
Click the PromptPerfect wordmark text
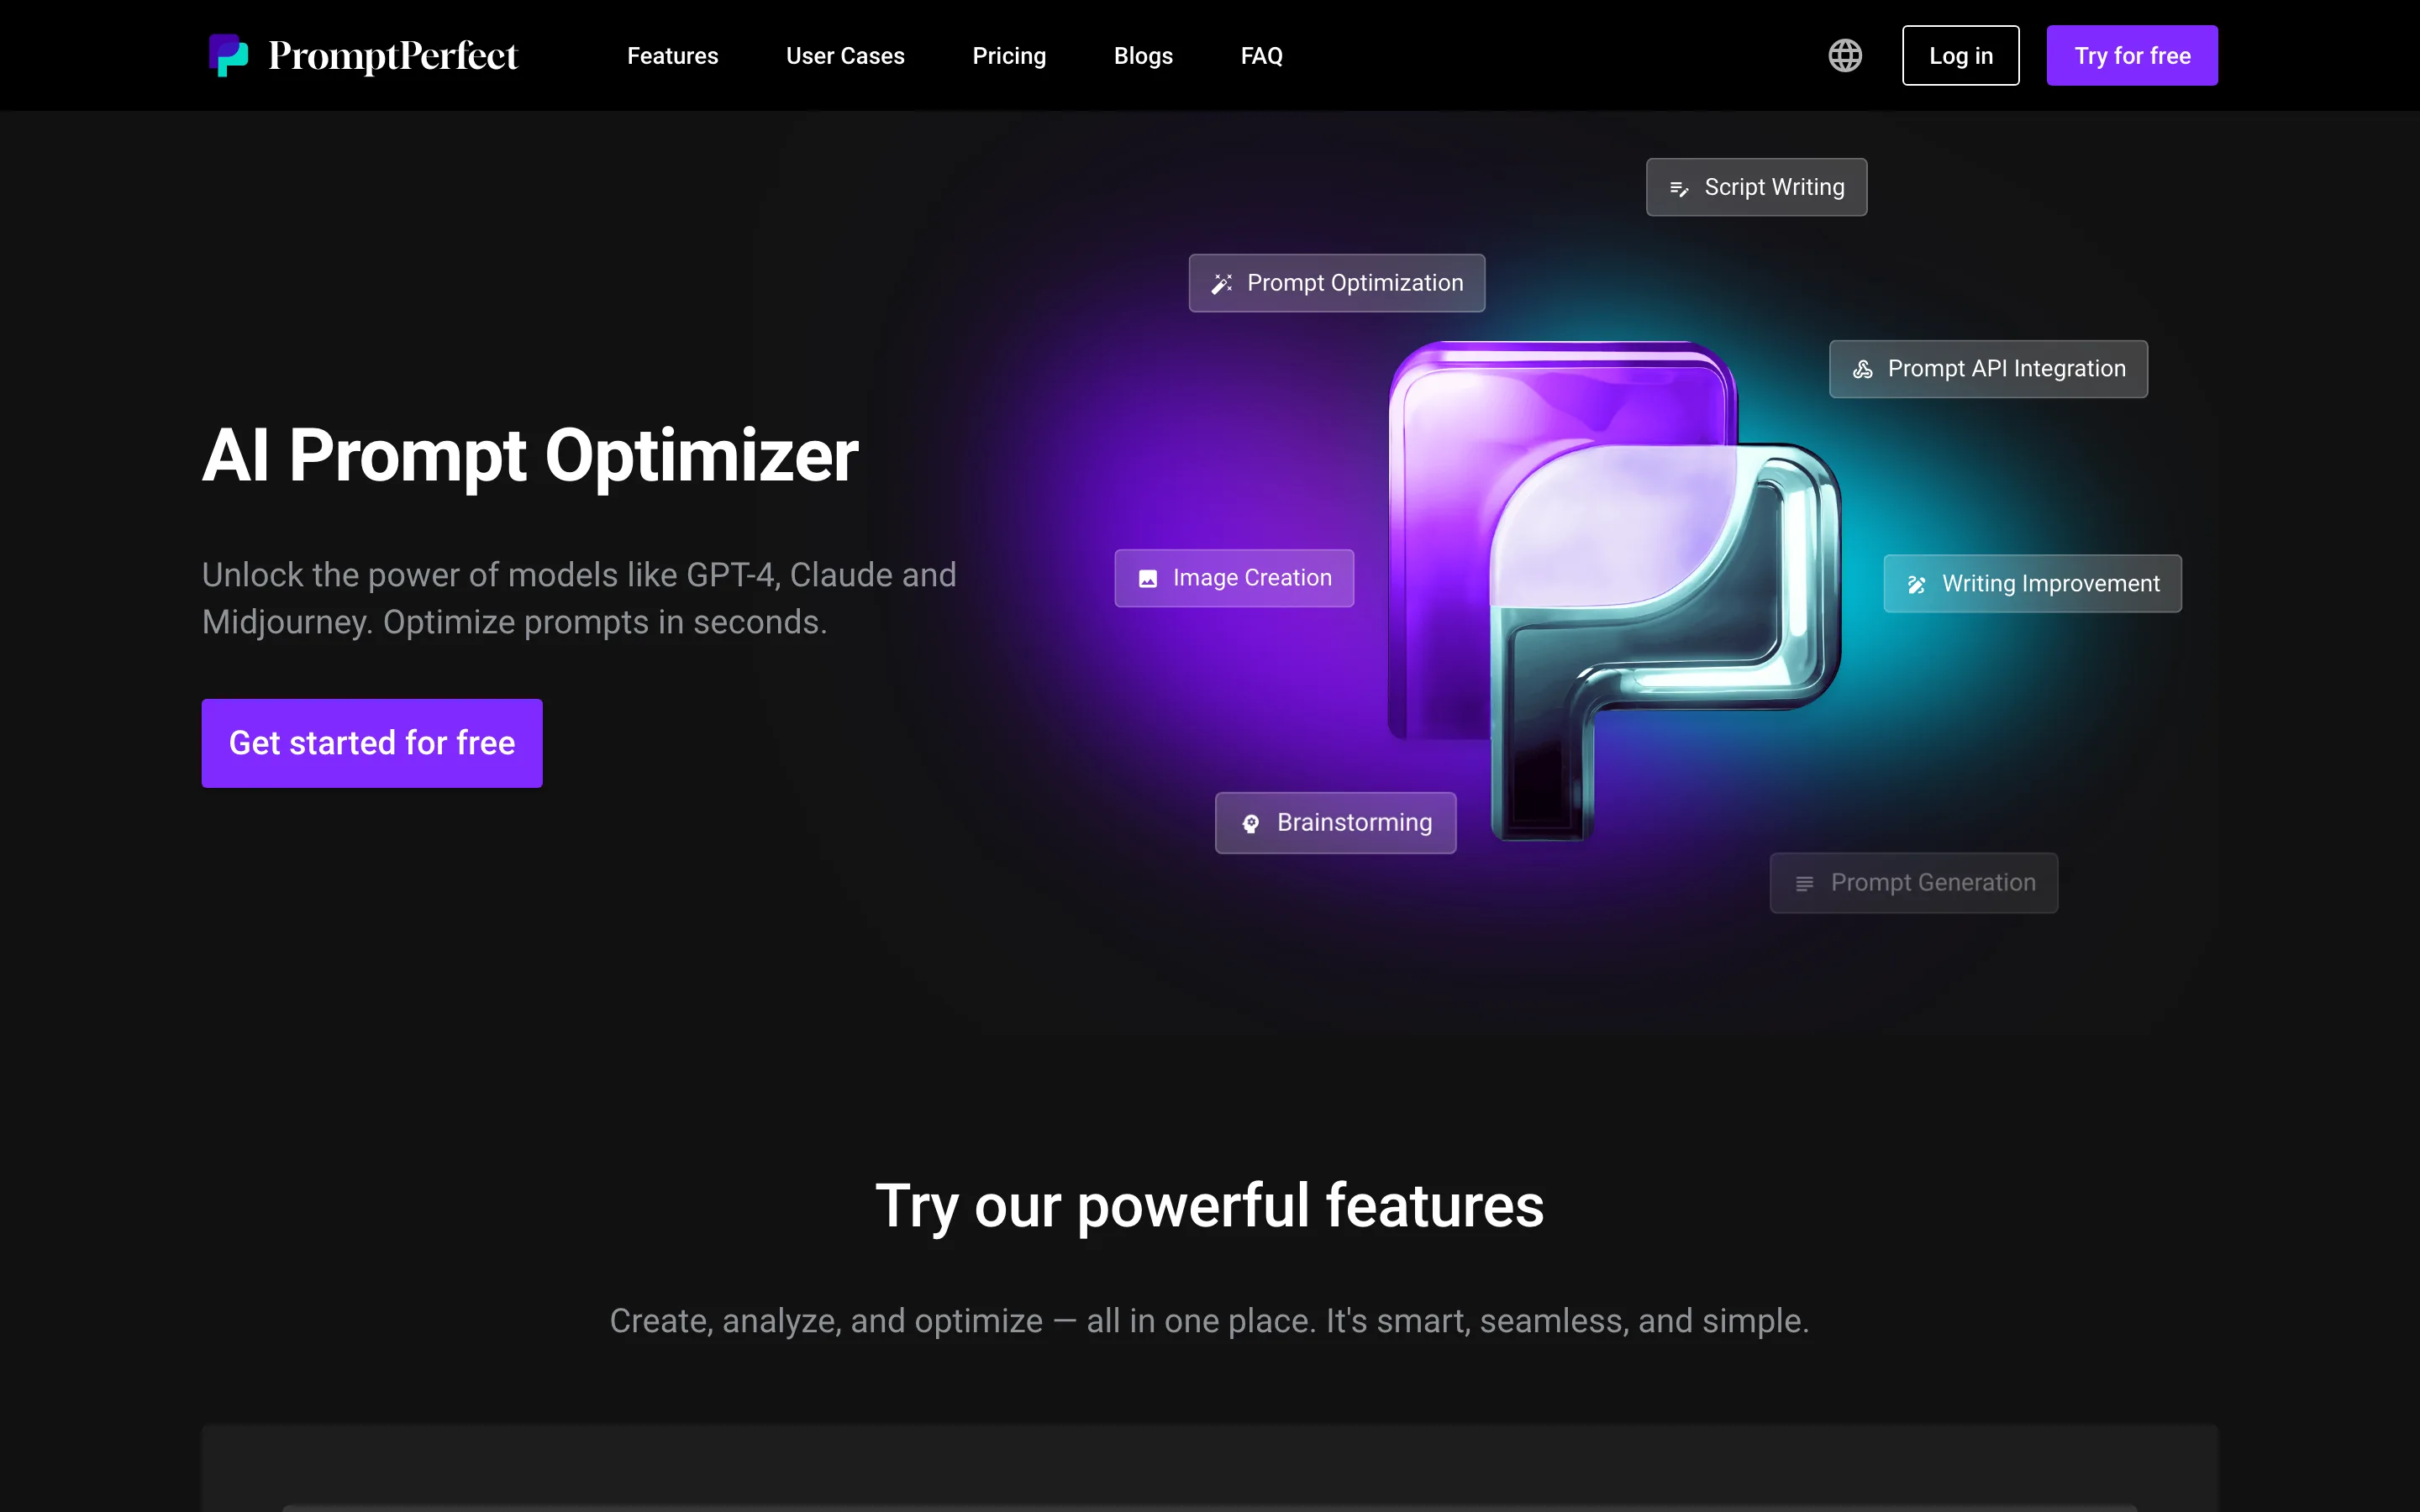tap(393, 56)
